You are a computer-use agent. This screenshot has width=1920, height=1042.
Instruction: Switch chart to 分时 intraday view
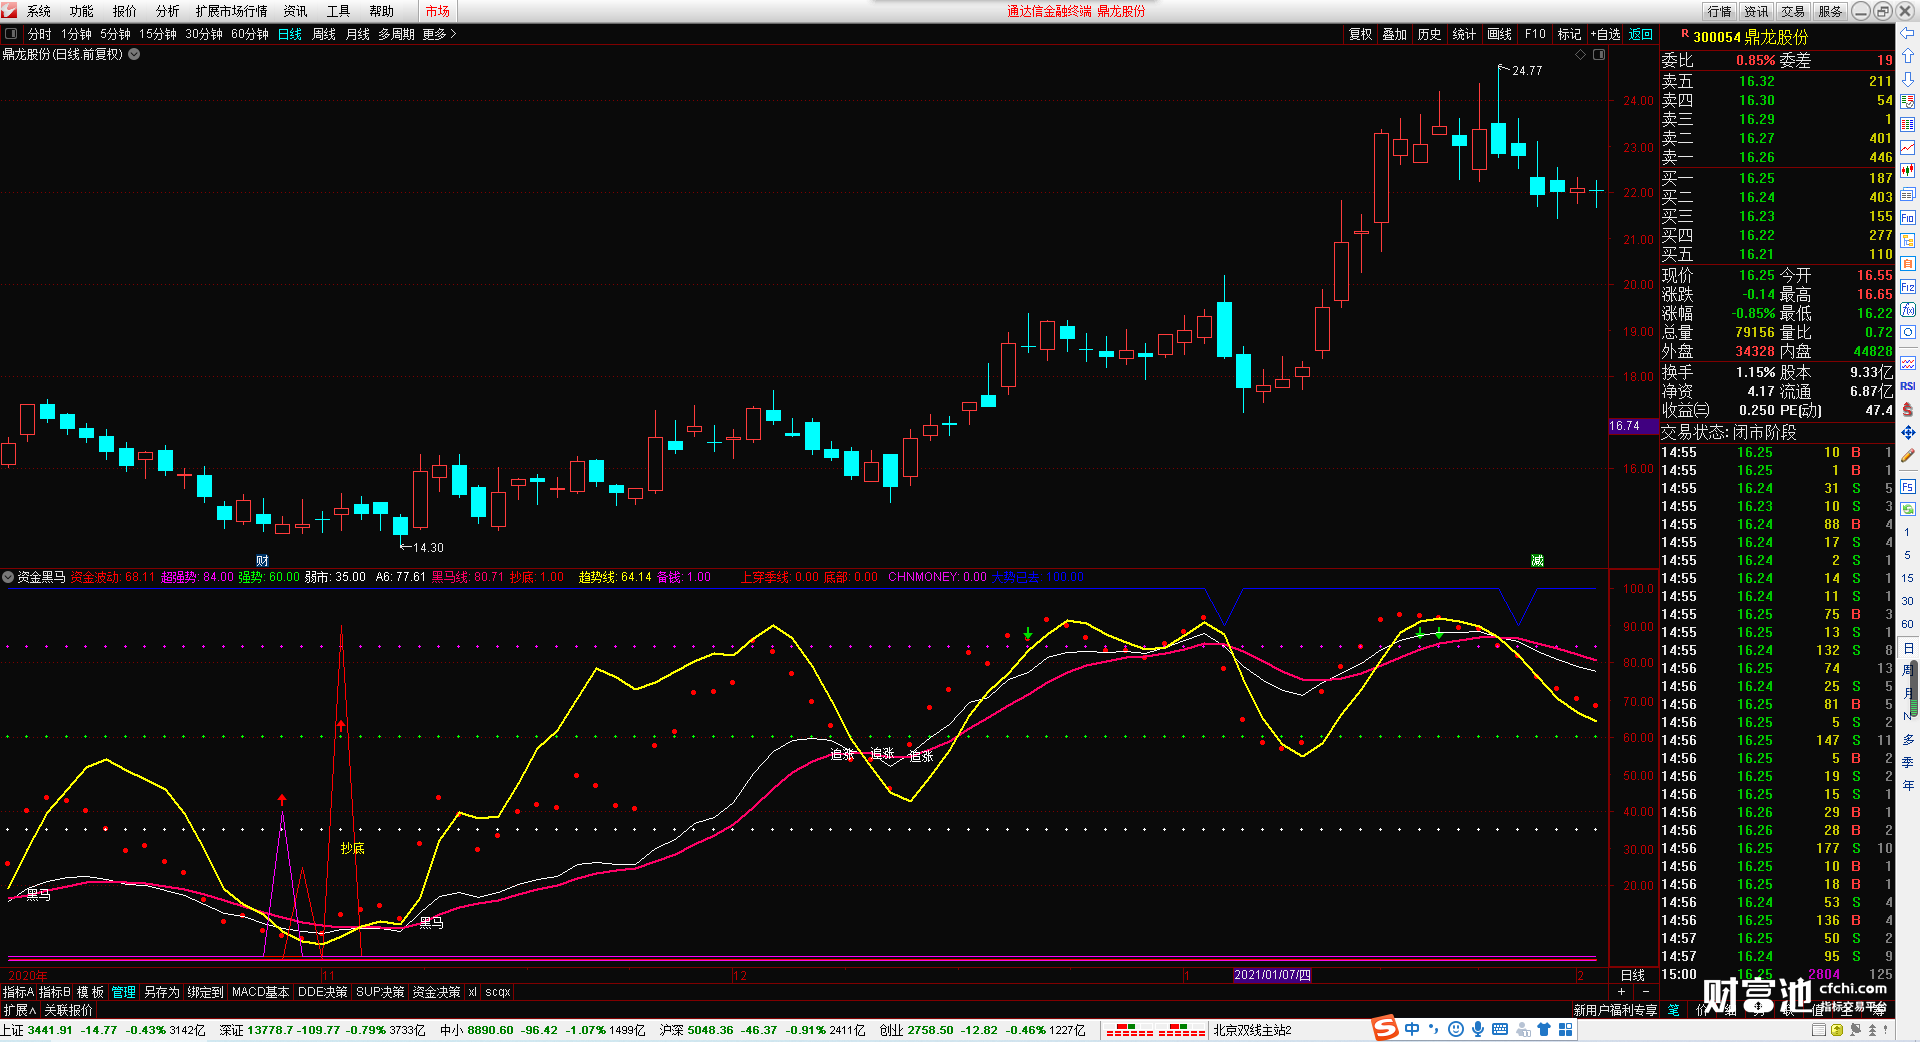click(x=39, y=34)
